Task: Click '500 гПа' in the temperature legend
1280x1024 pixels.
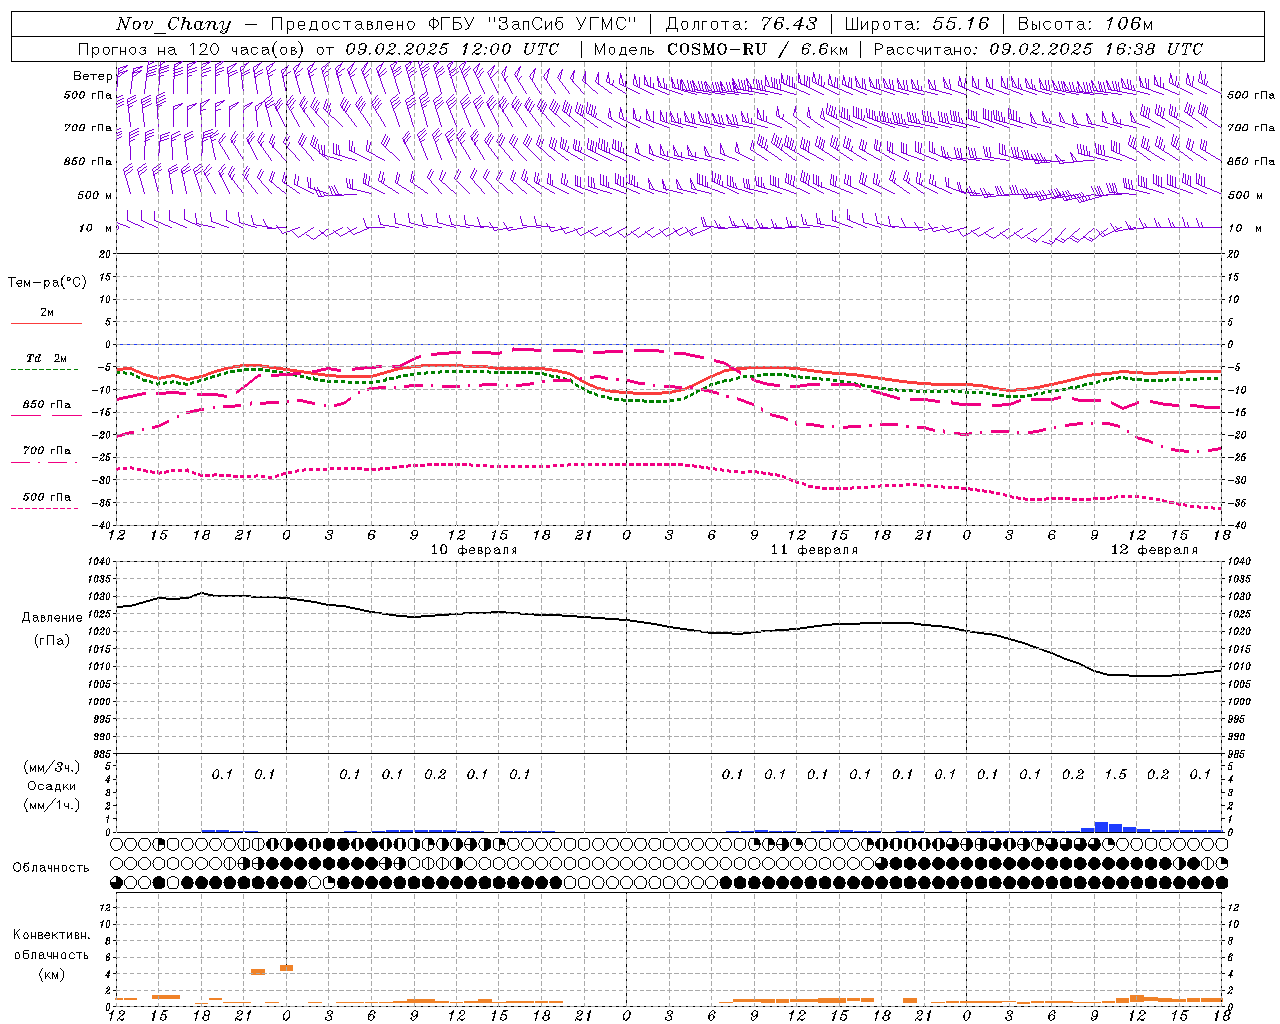Action: (47, 497)
